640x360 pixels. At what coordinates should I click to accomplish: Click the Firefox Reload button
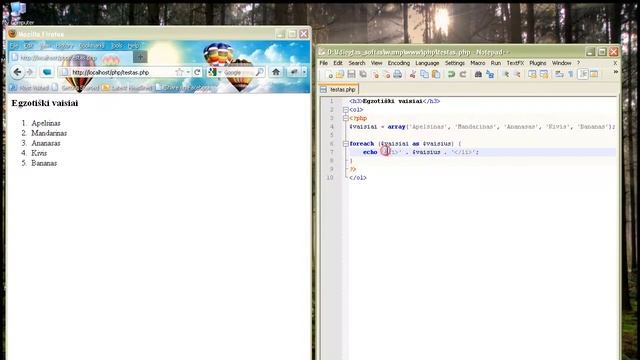[197, 72]
